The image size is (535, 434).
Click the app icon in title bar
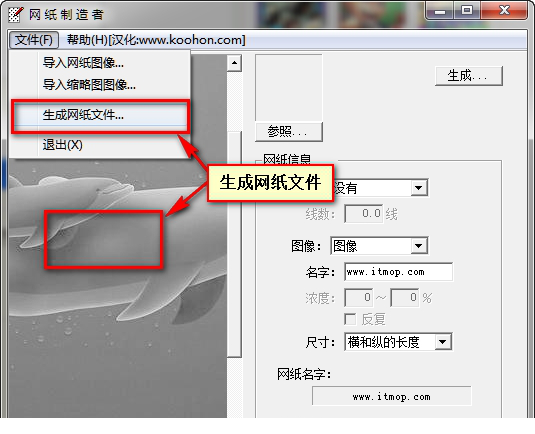pos(15,14)
